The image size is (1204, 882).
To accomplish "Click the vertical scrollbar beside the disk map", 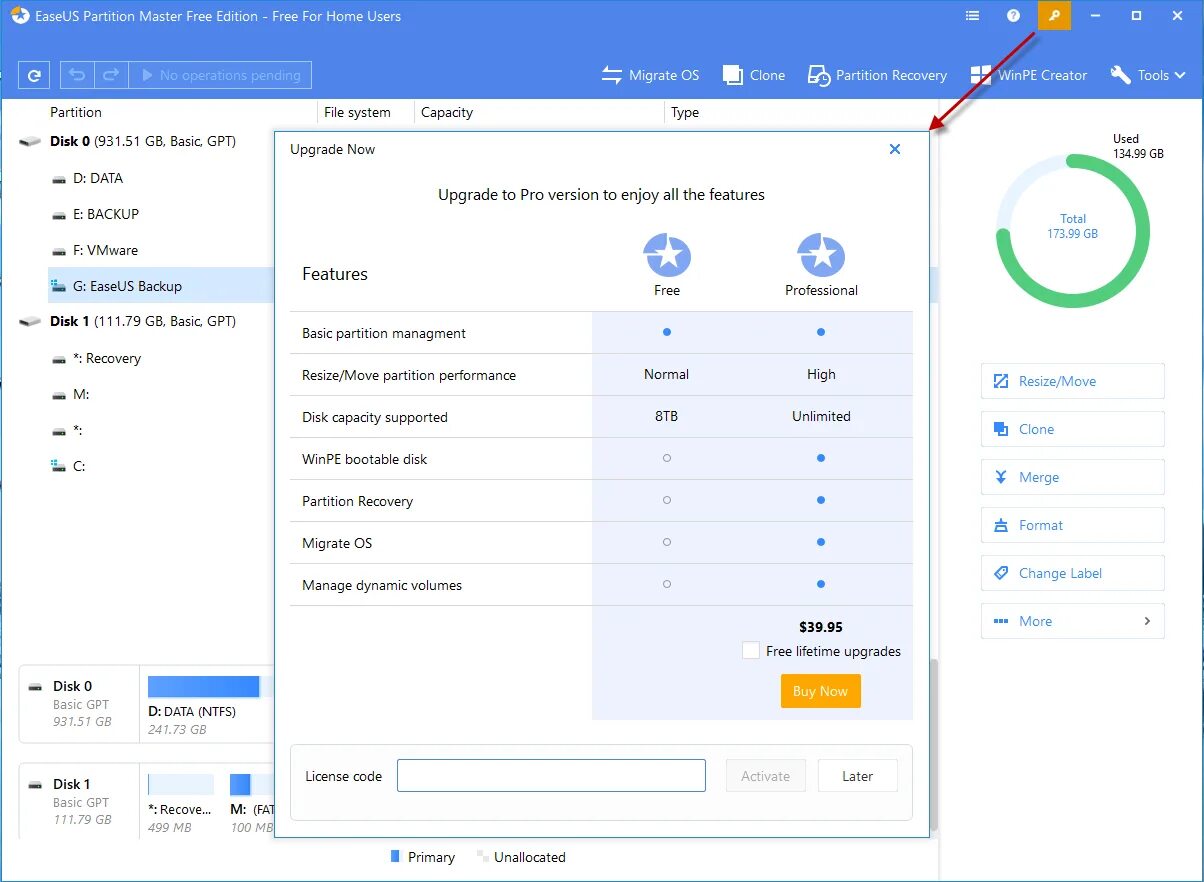I will point(935,745).
